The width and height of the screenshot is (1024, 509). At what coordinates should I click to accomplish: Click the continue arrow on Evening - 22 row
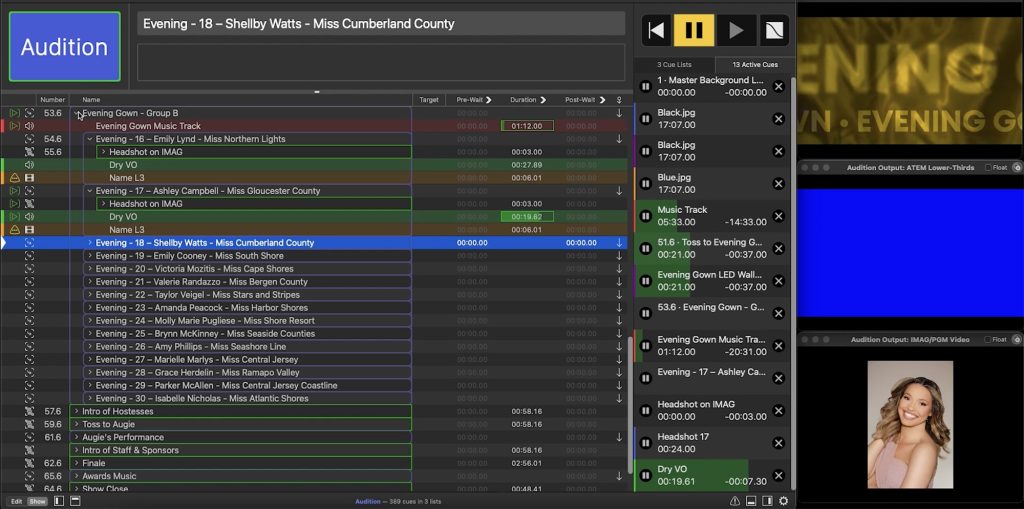(619, 295)
